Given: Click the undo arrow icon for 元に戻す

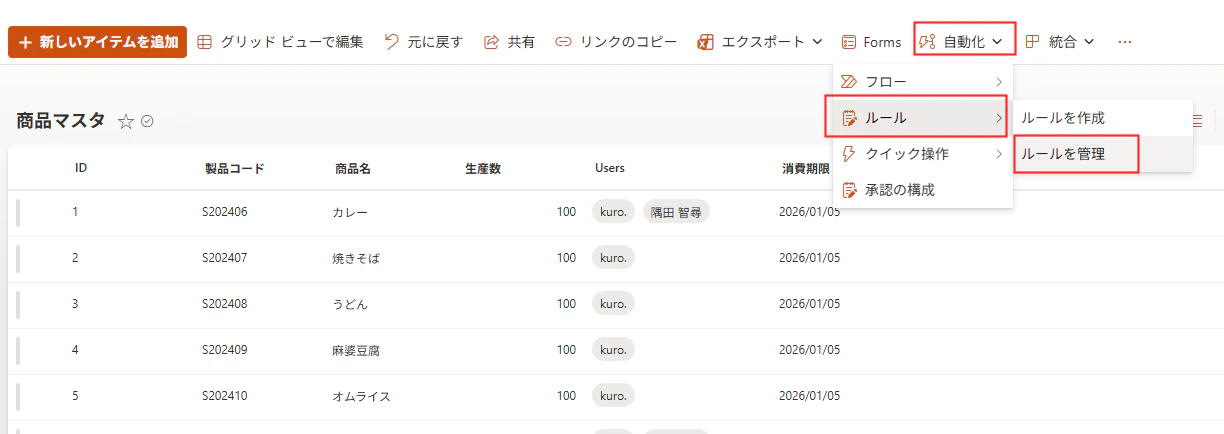Looking at the screenshot, I should click(392, 42).
